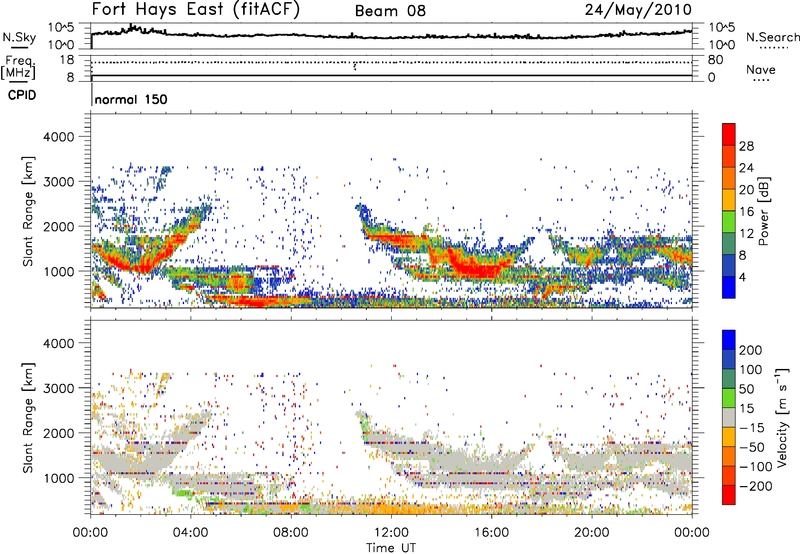Click 'Slant Range [km]' label of velocity panel
The height and width of the screenshot is (554, 800).
(x=28, y=418)
